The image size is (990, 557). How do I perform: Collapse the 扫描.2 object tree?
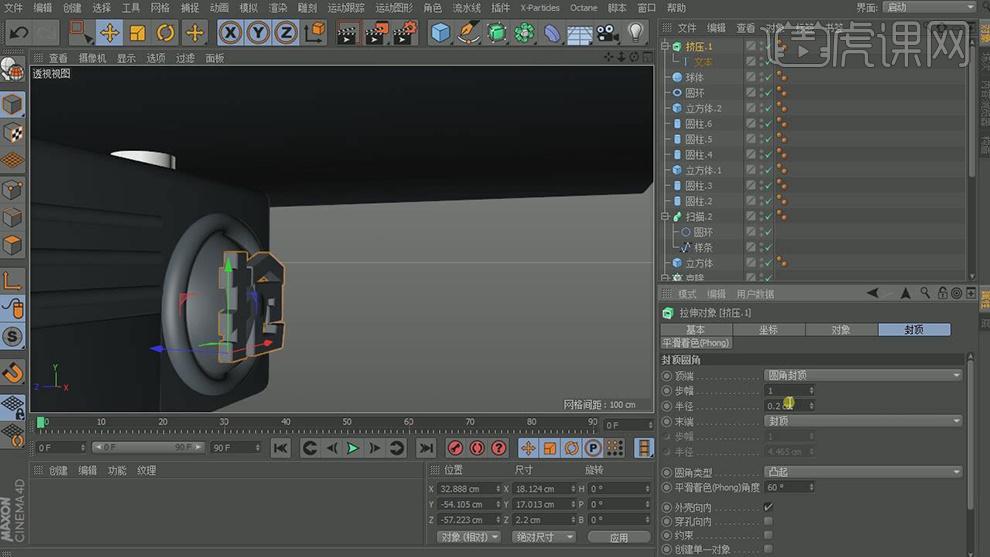(x=664, y=216)
